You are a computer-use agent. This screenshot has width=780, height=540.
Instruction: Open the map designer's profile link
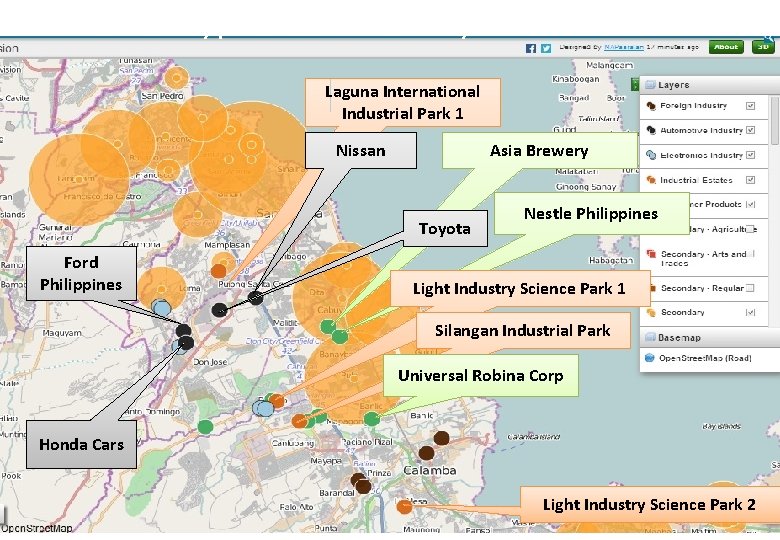coord(623,47)
